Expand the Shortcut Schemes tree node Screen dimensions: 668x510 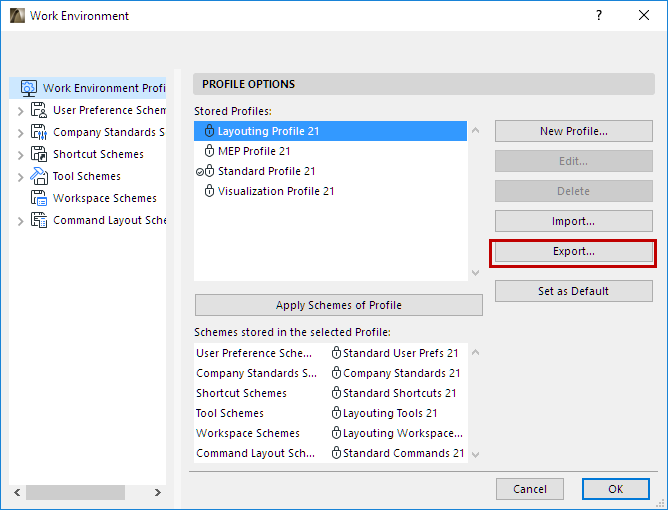[x=20, y=154]
